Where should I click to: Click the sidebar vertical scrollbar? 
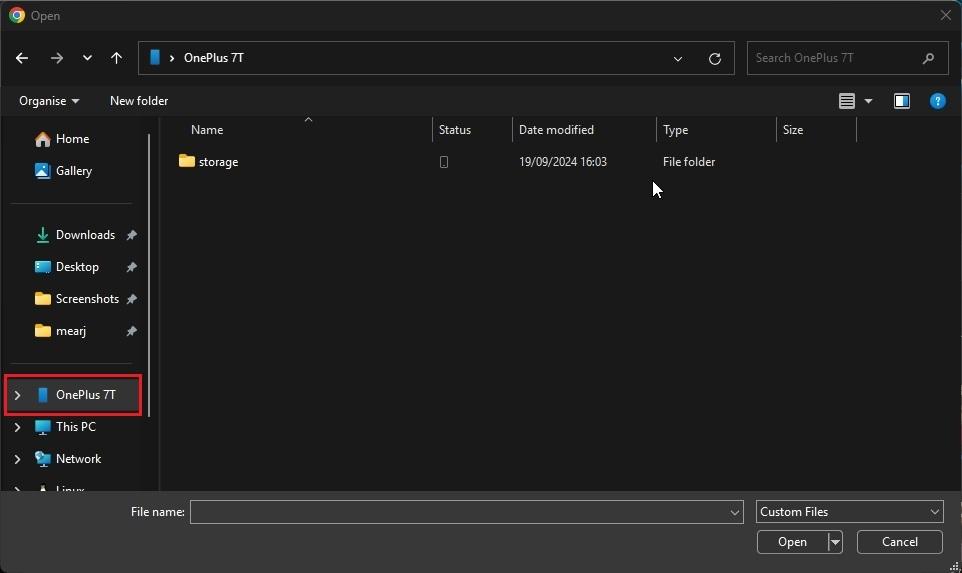click(149, 275)
